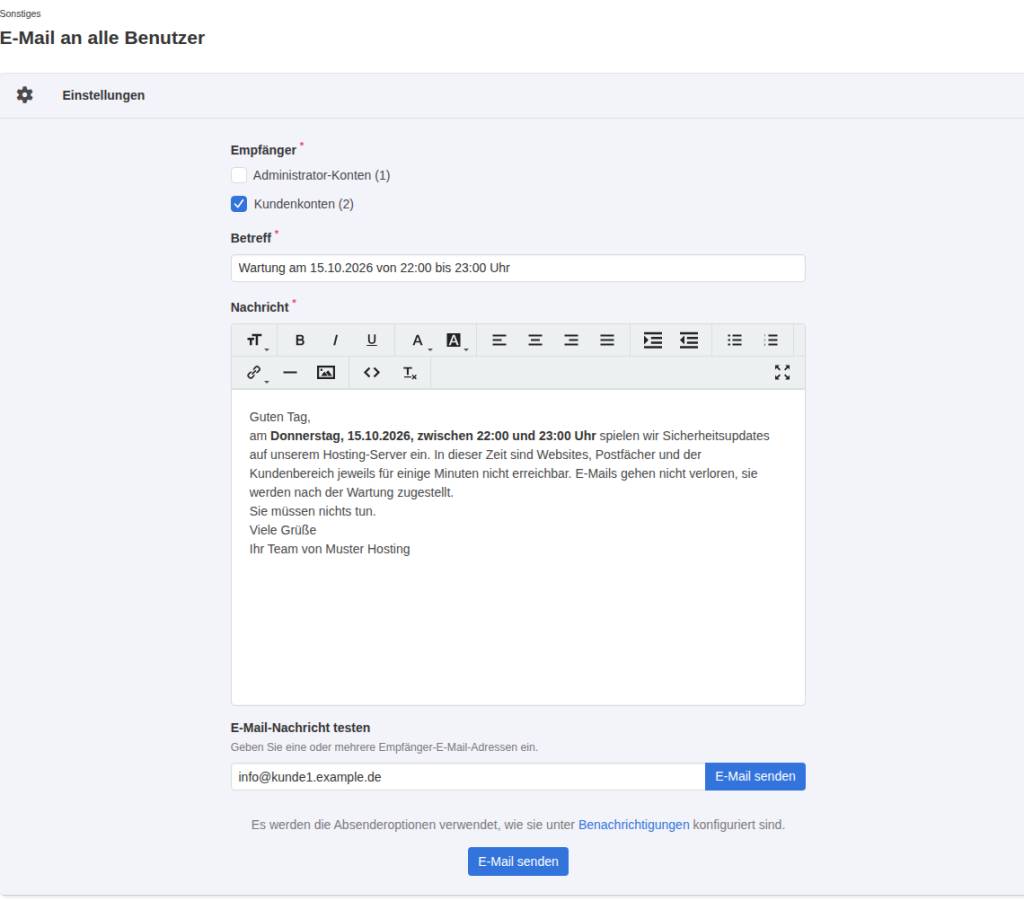Switch to HTML source code view
1024x901 pixels.
[x=372, y=373]
